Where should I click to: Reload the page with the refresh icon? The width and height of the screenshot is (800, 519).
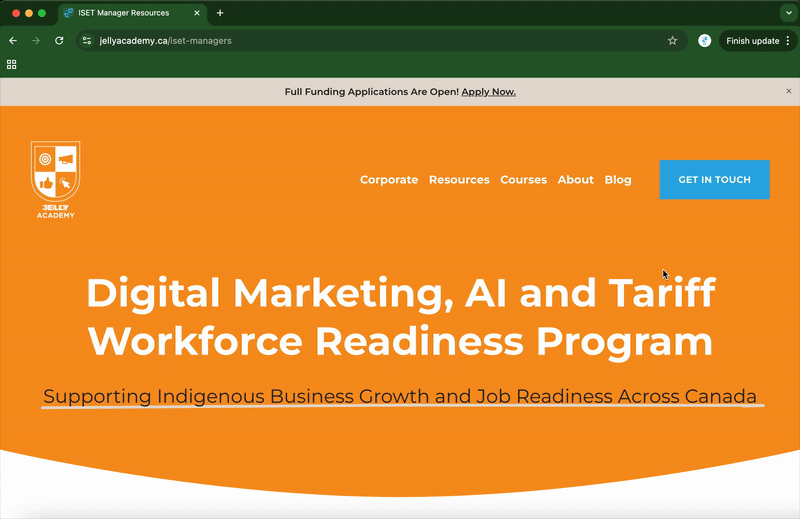59,41
